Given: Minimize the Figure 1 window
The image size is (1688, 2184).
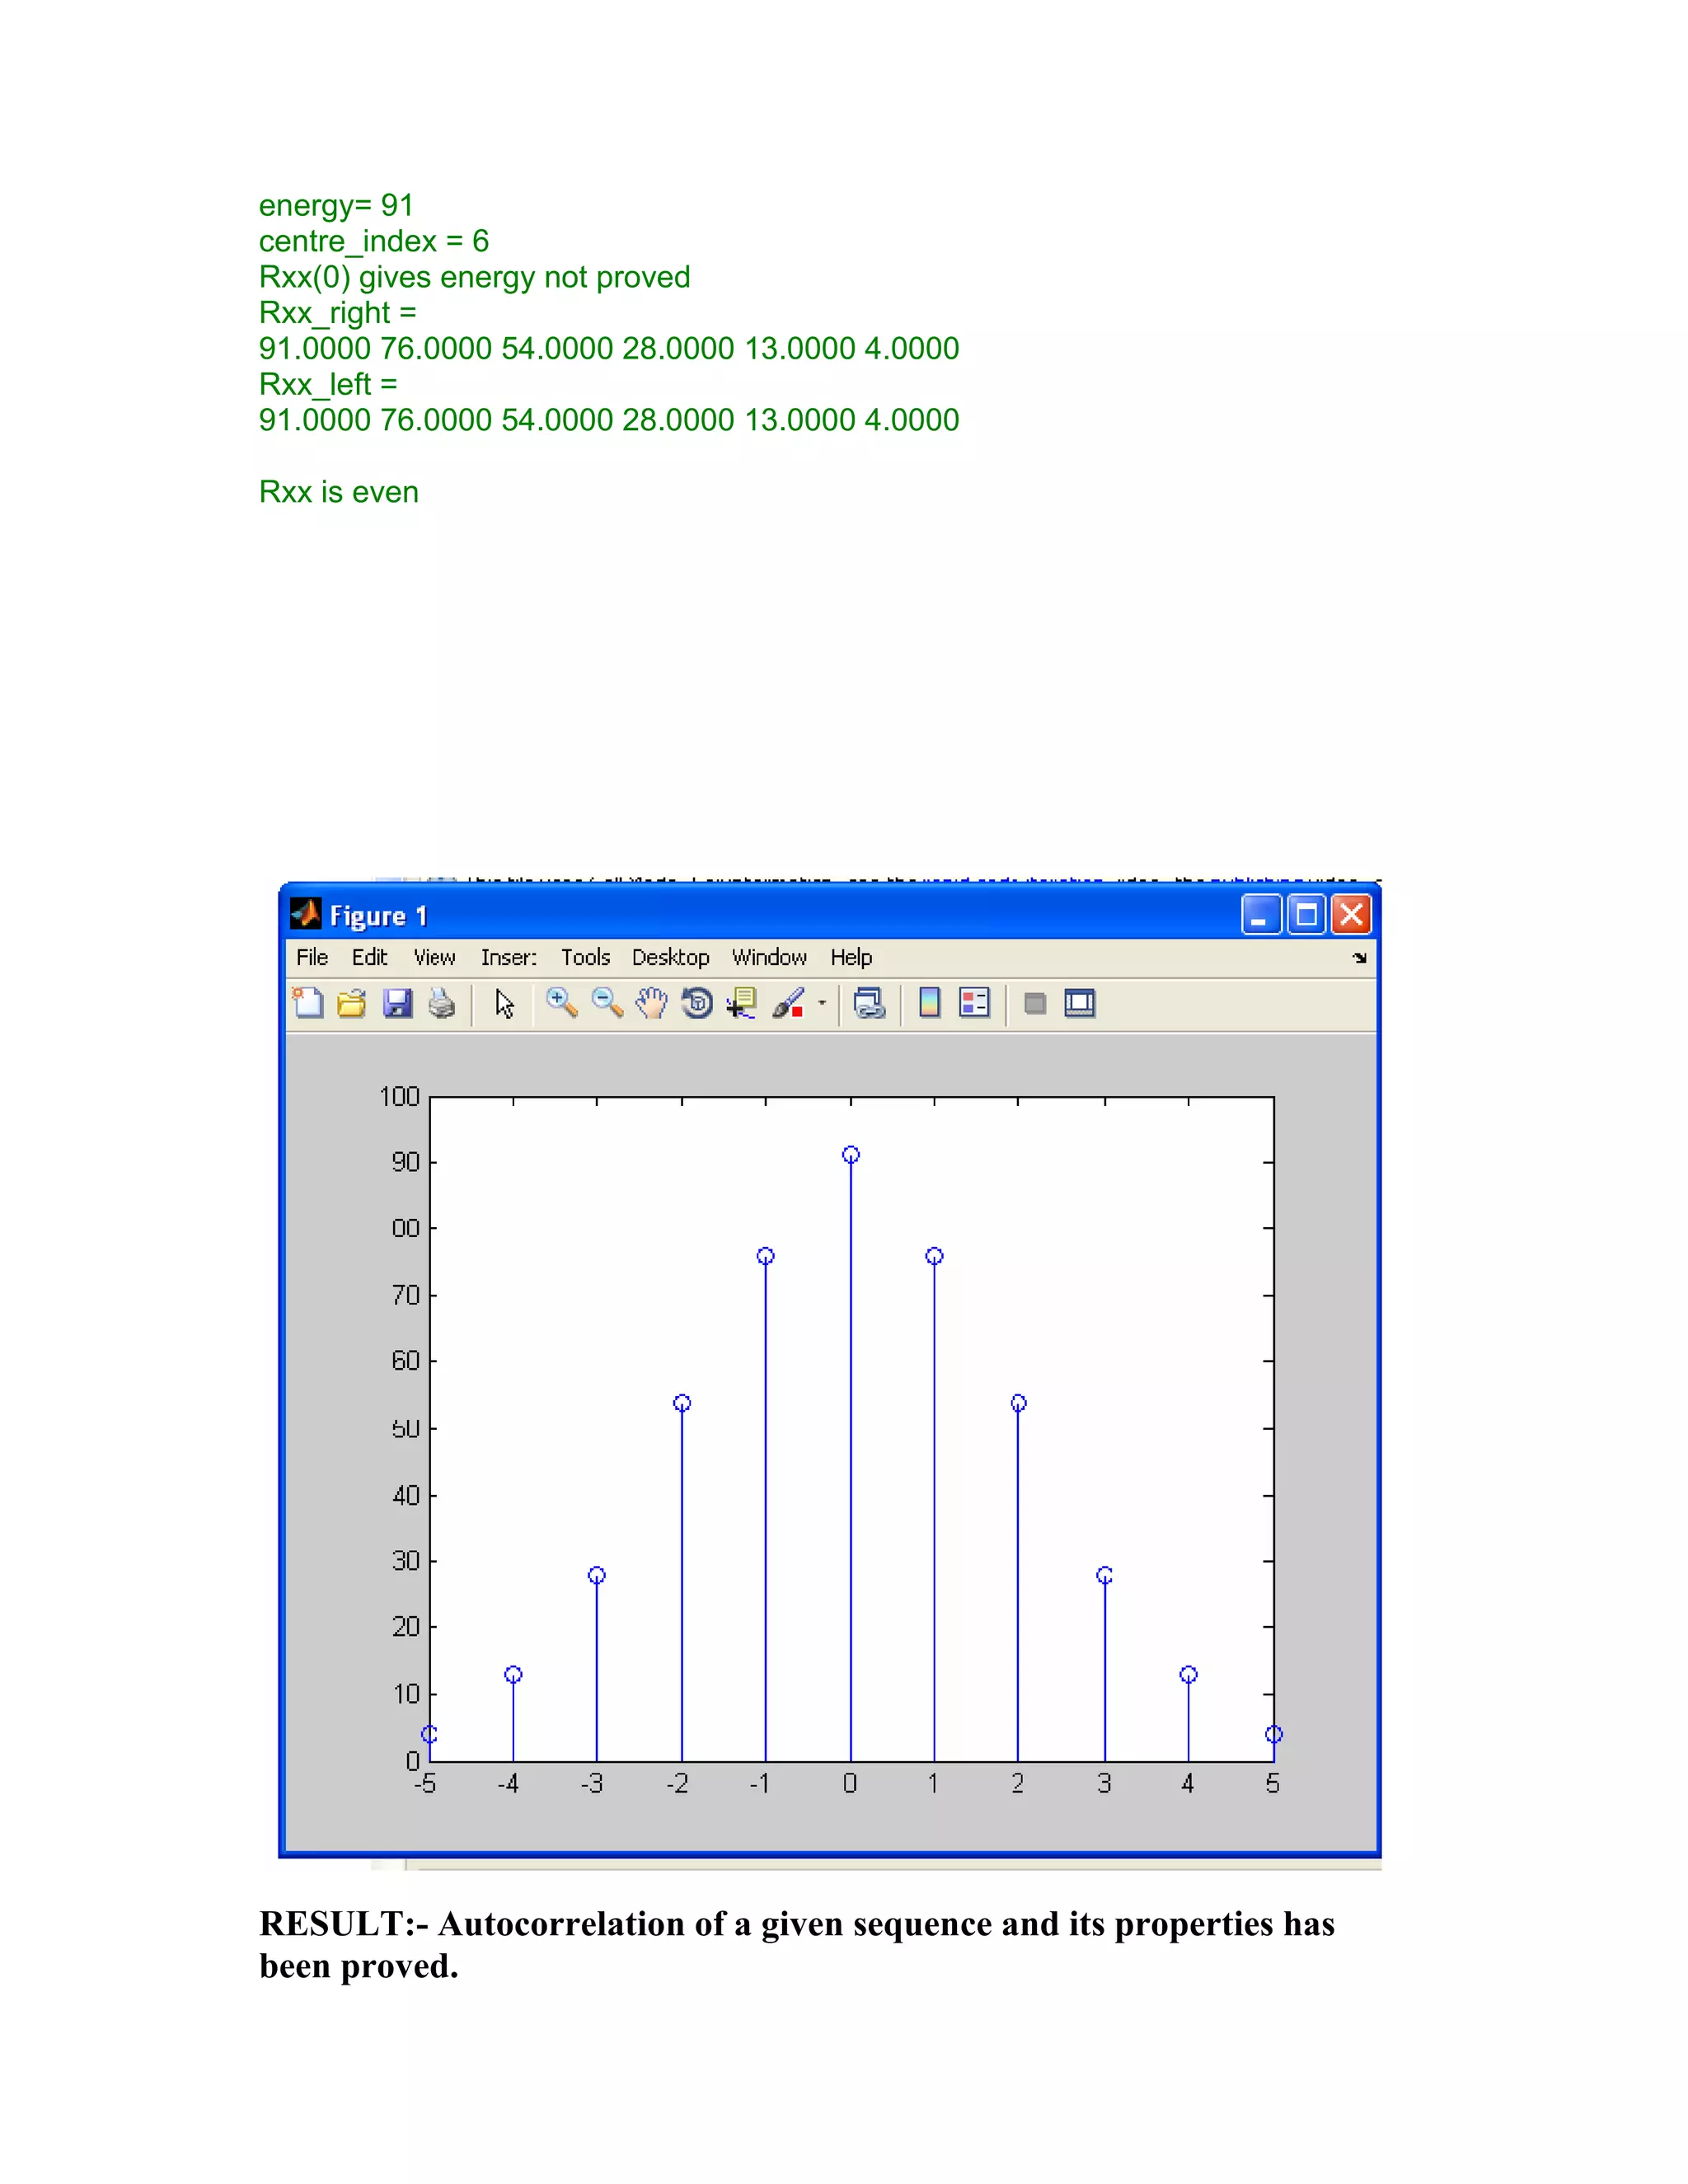Looking at the screenshot, I should 1261,914.
